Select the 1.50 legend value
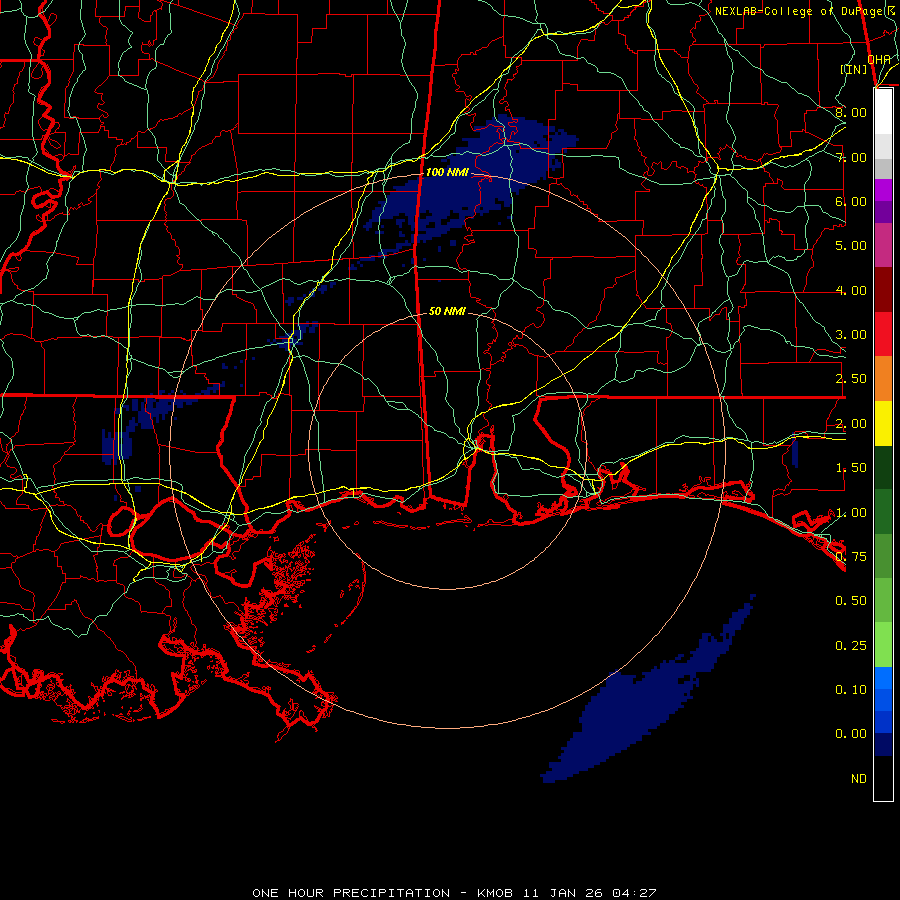Image resolution: width=900 pixels, height=900 pixels. 851,468
